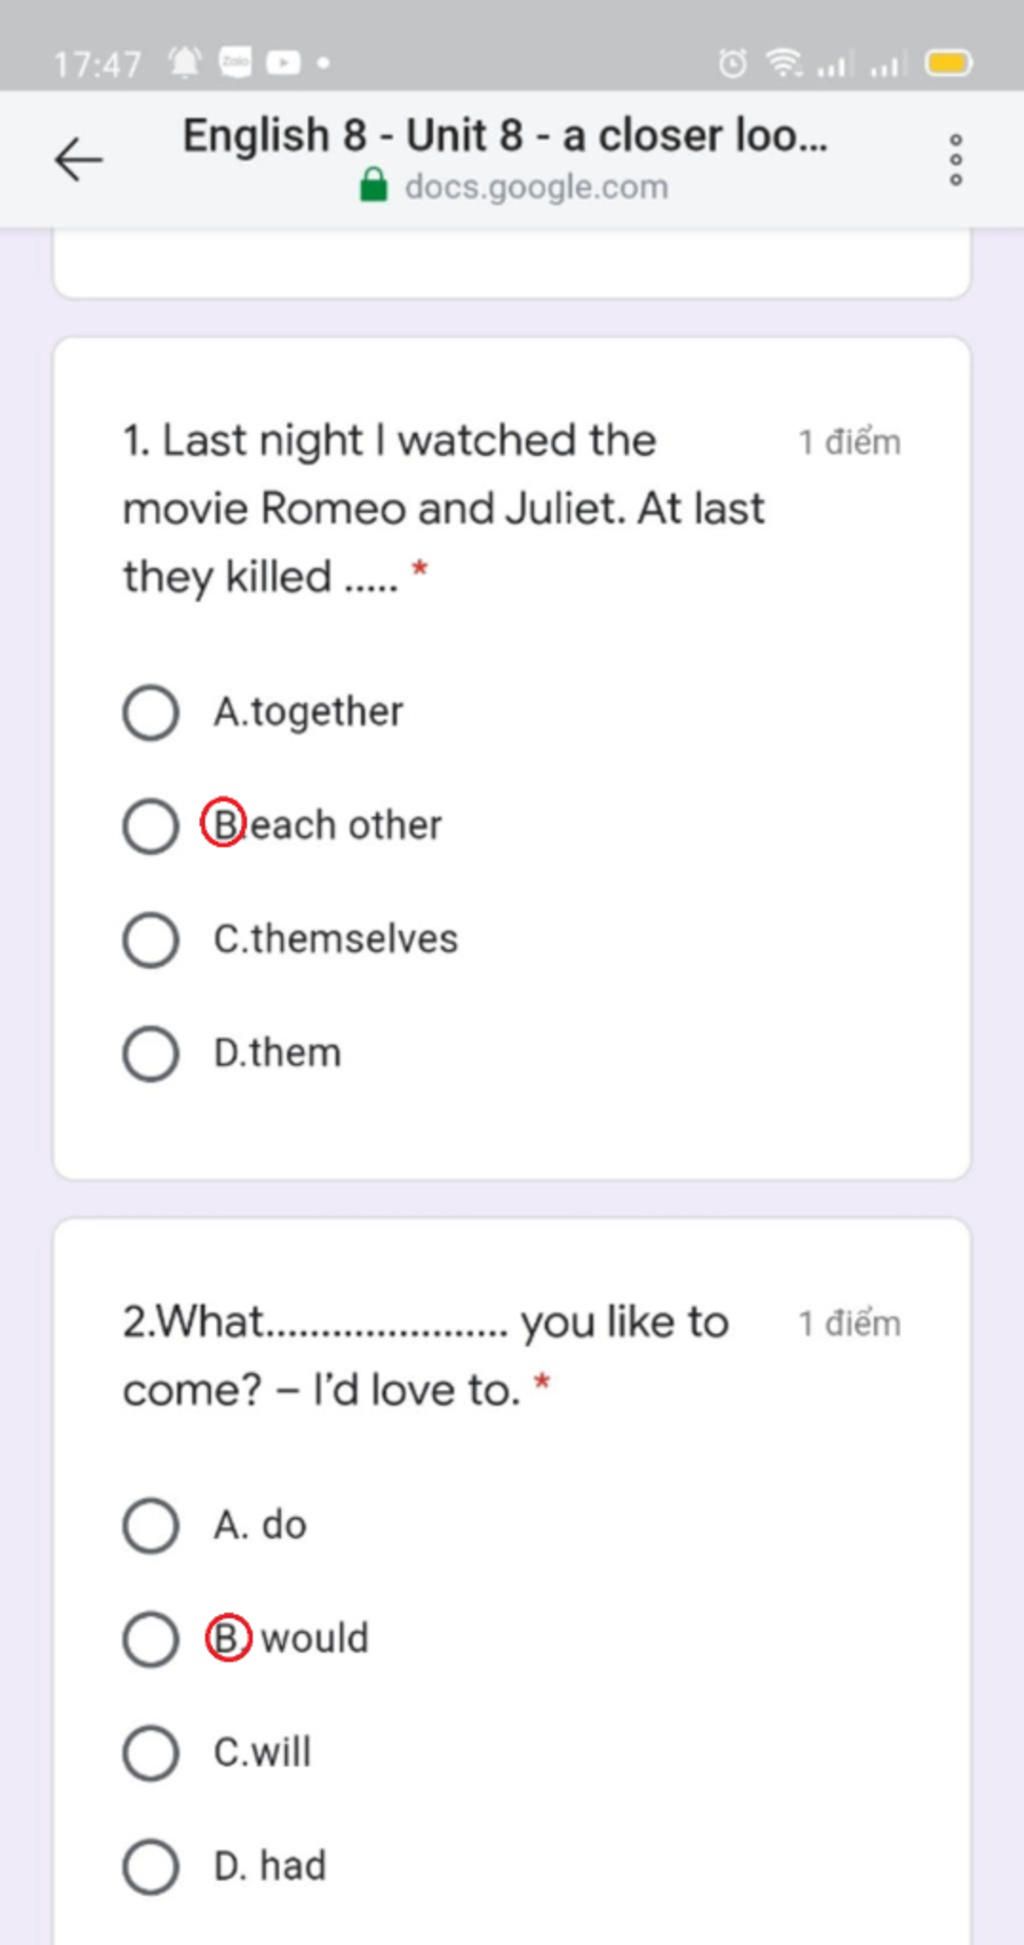The image size is (1024, 1945).
Task: Choose radio option B. would
Action: point(151,1639)
